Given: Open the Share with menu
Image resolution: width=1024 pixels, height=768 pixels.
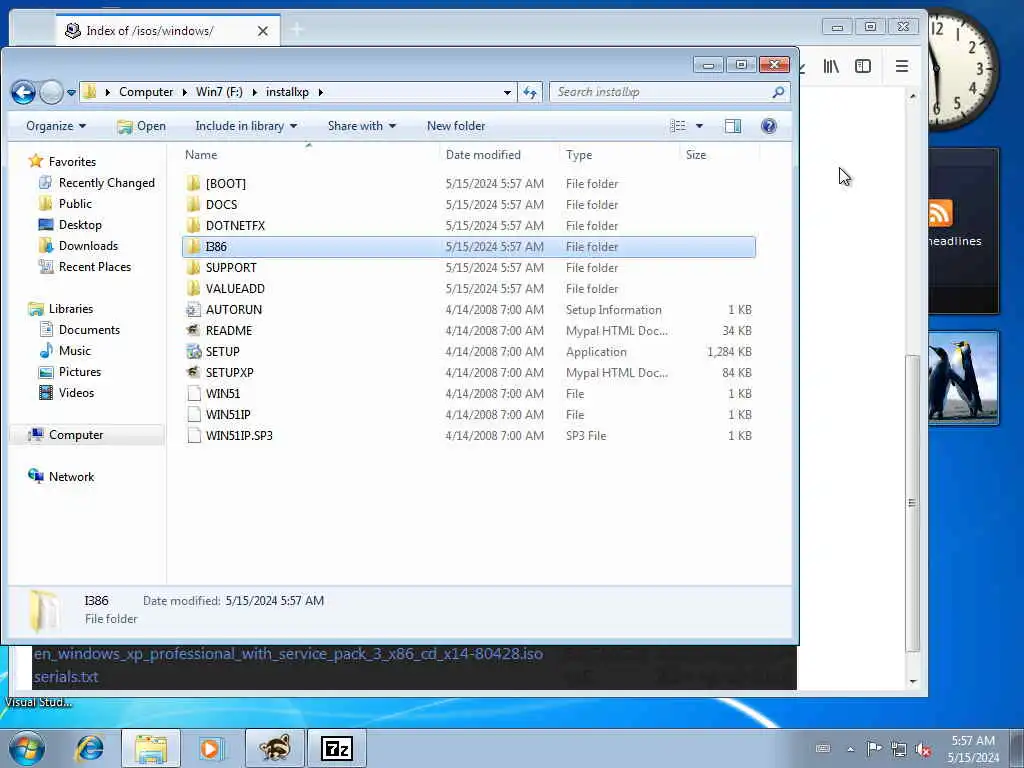Looking at the screenshot, I should pos(362,126).
